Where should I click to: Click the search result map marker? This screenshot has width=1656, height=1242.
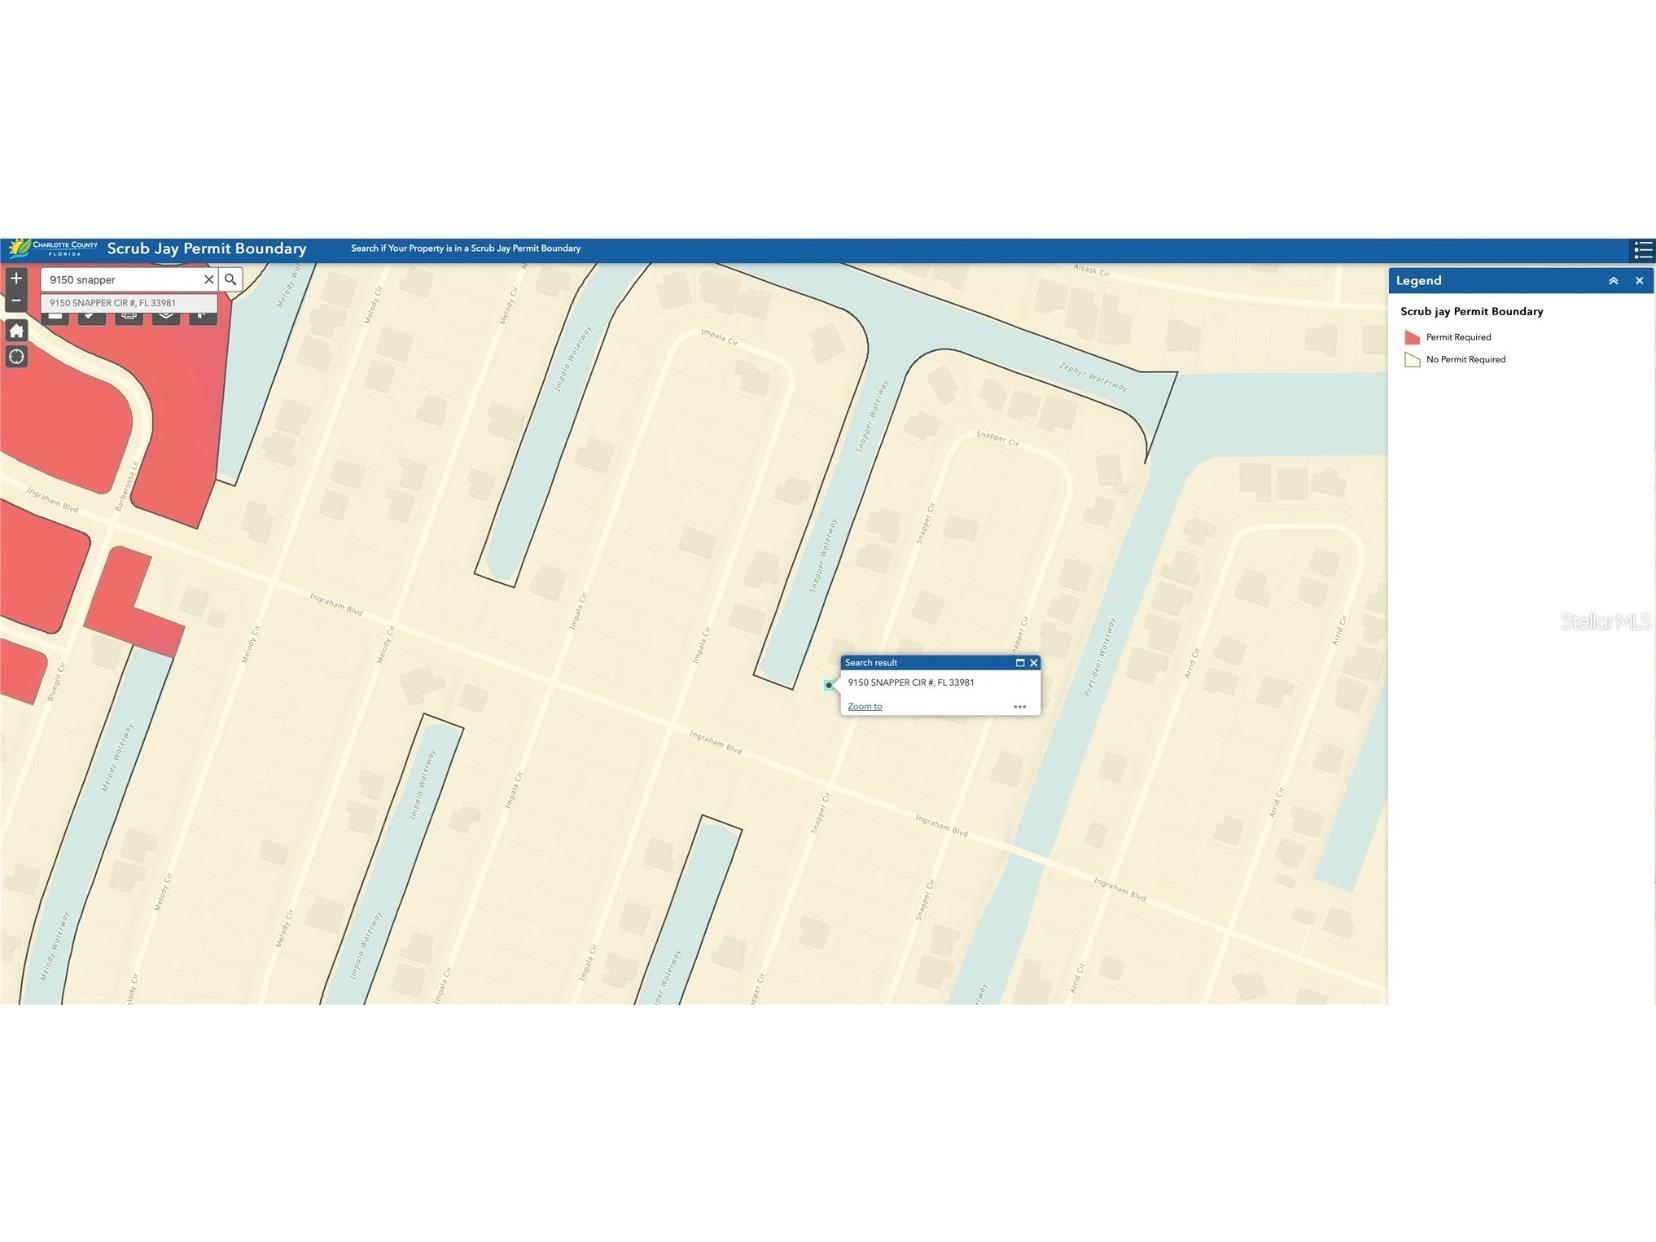pyautogui.click(x=828, y=685)
